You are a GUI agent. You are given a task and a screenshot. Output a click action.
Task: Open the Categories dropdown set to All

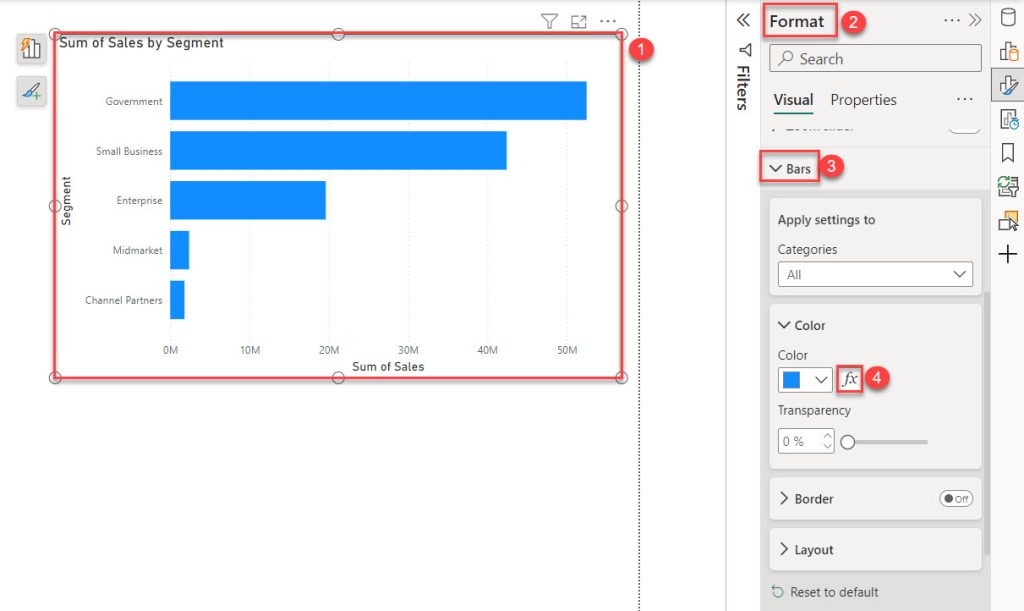pos(875,273)
